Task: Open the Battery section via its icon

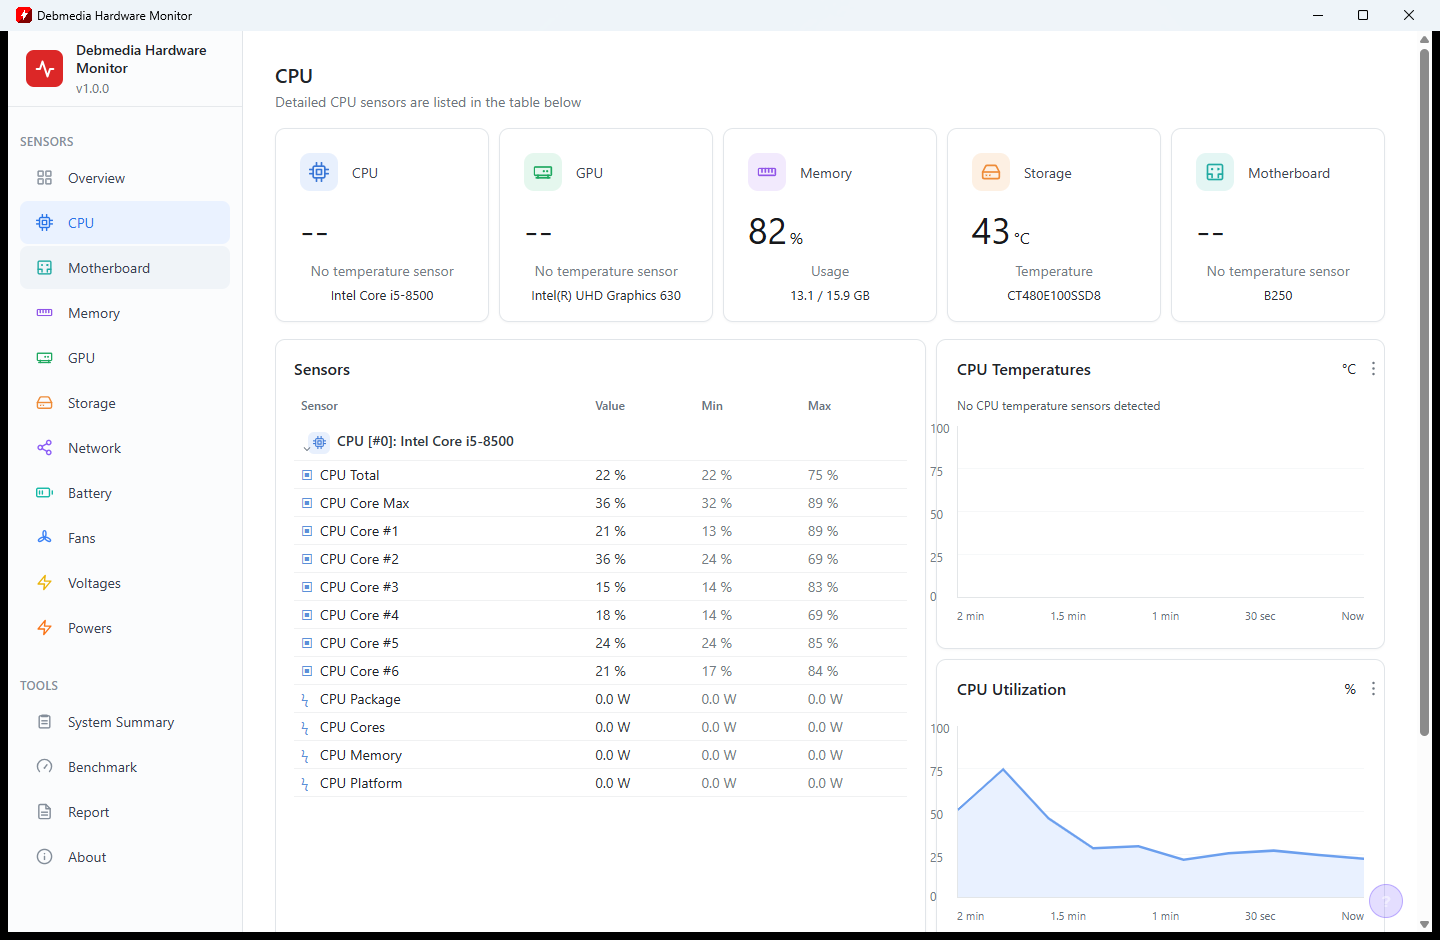Action: 44,493
